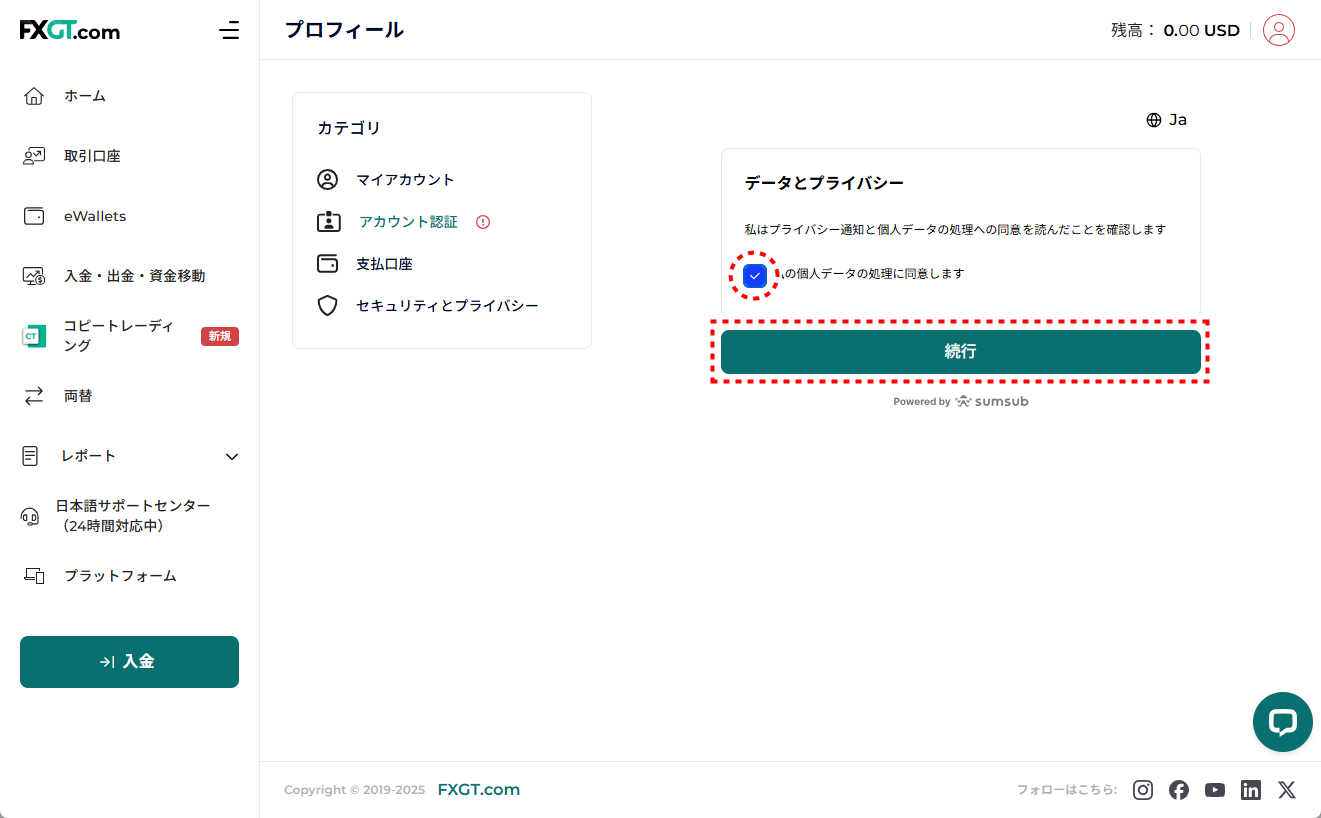Viewport: 1321px width, 818px height.
Task: Open the FXGT.com footer link
Action: point(478,790)
